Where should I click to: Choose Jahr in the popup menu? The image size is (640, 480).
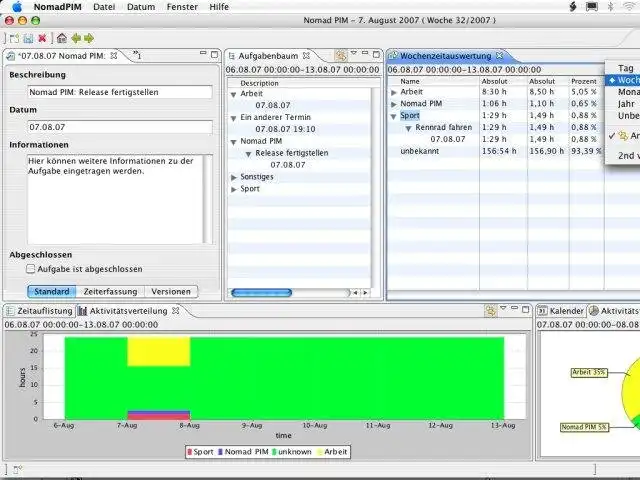click(625, 104)
